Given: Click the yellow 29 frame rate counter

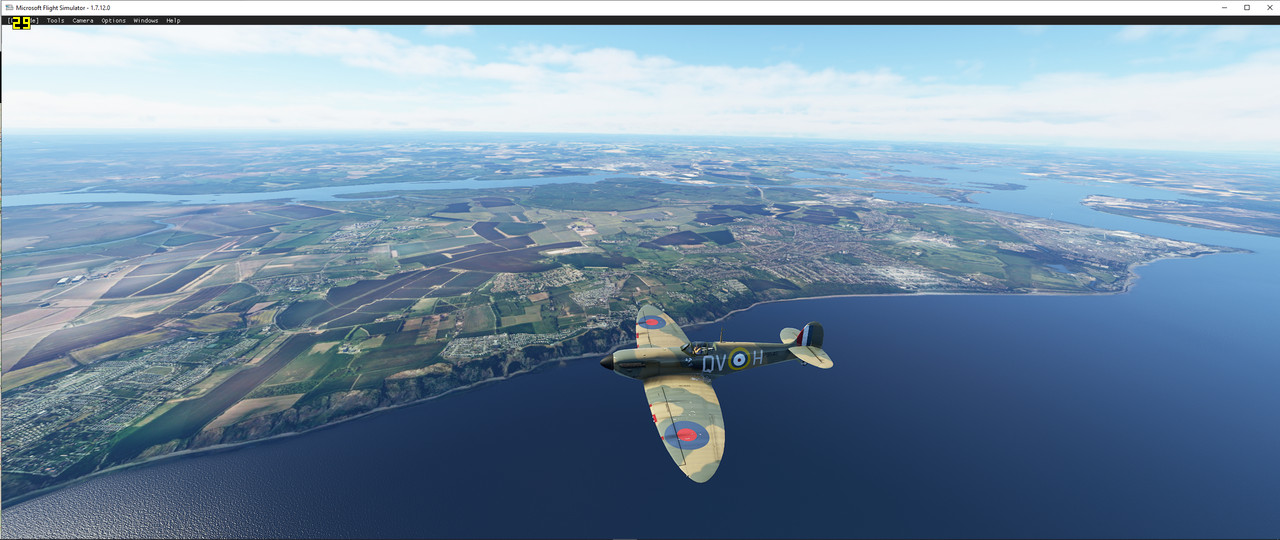Looking at the screenshot, I should coord(21,22).
